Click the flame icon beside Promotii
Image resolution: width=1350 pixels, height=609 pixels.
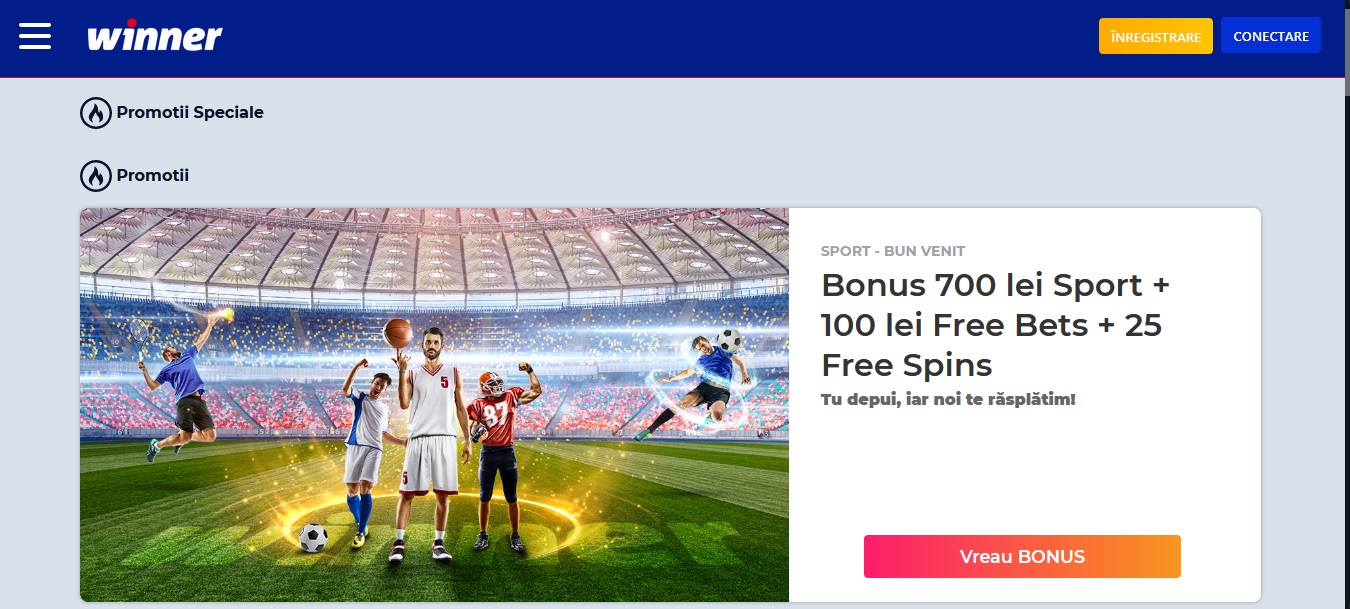(x=96, y=176)
